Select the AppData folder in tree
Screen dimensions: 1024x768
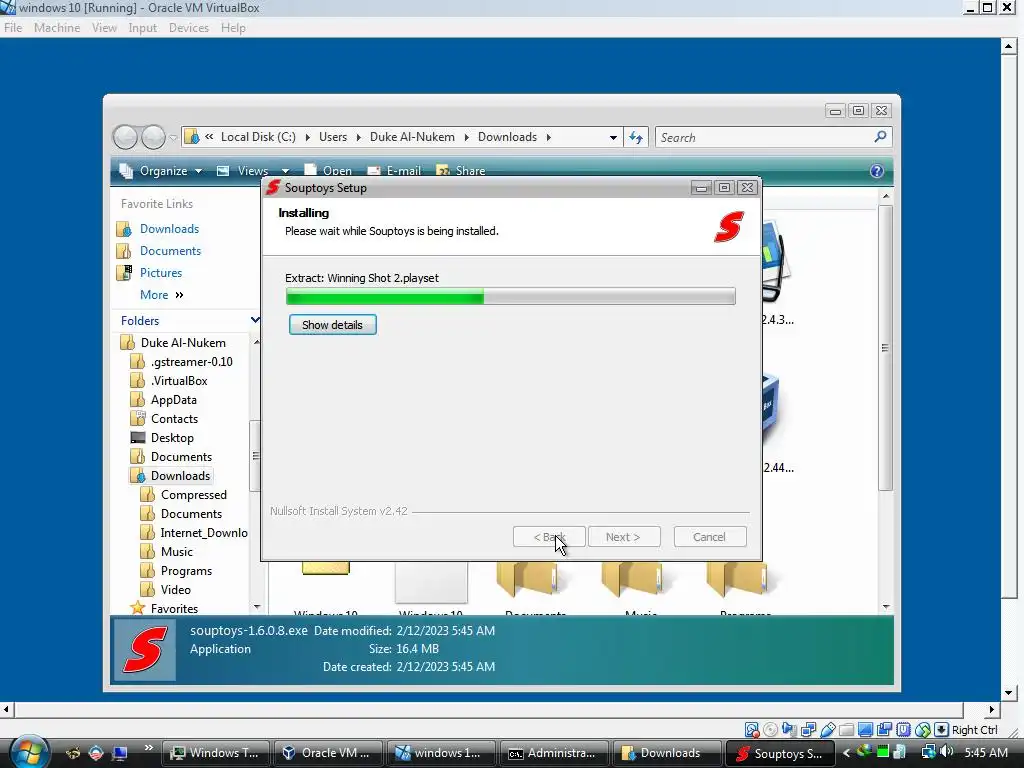point(174,400)
